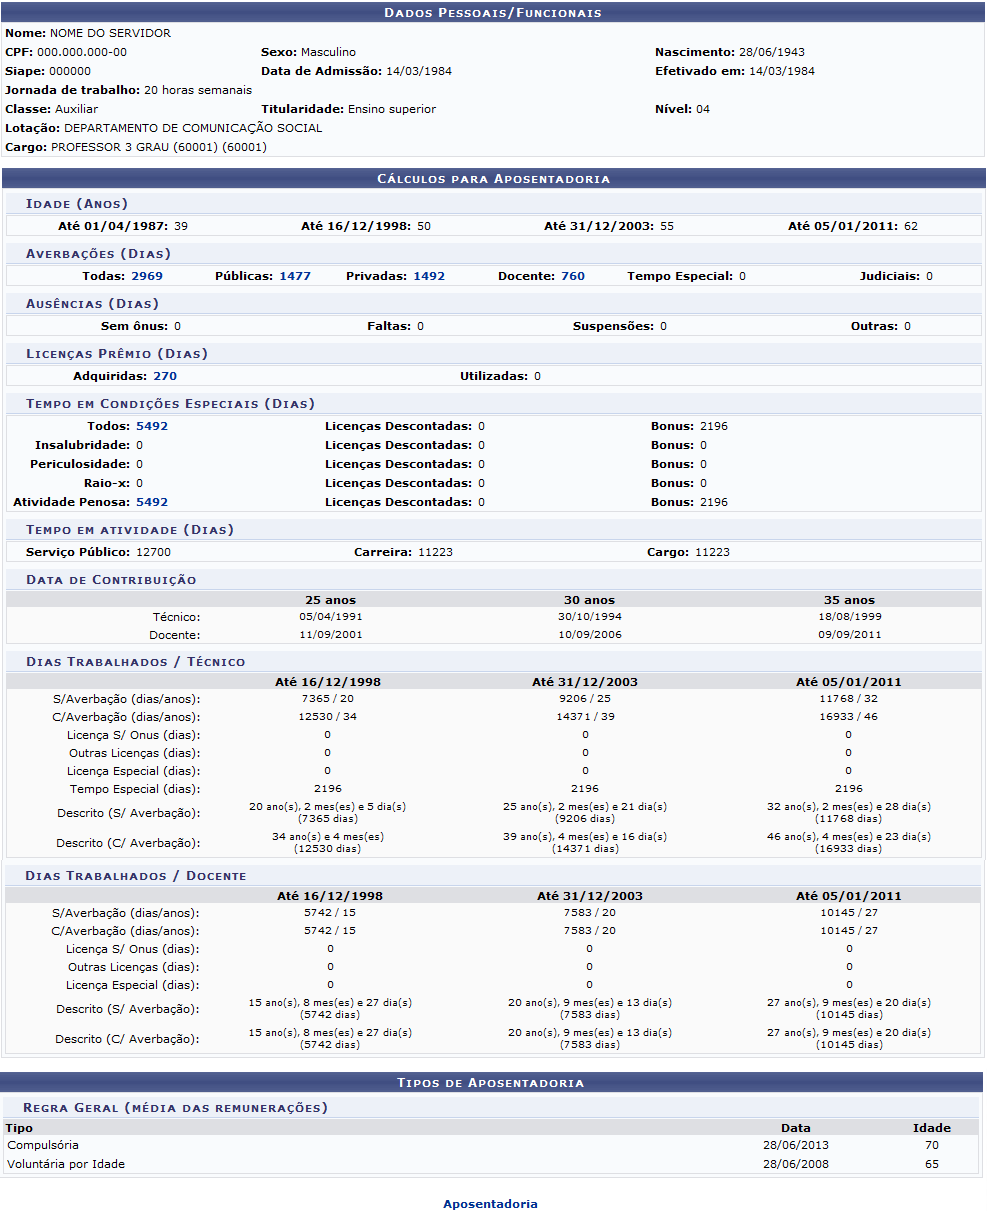Select the Dias Trabalhados / Técnico heading
987x1211 pixels.
coord(135,662)
